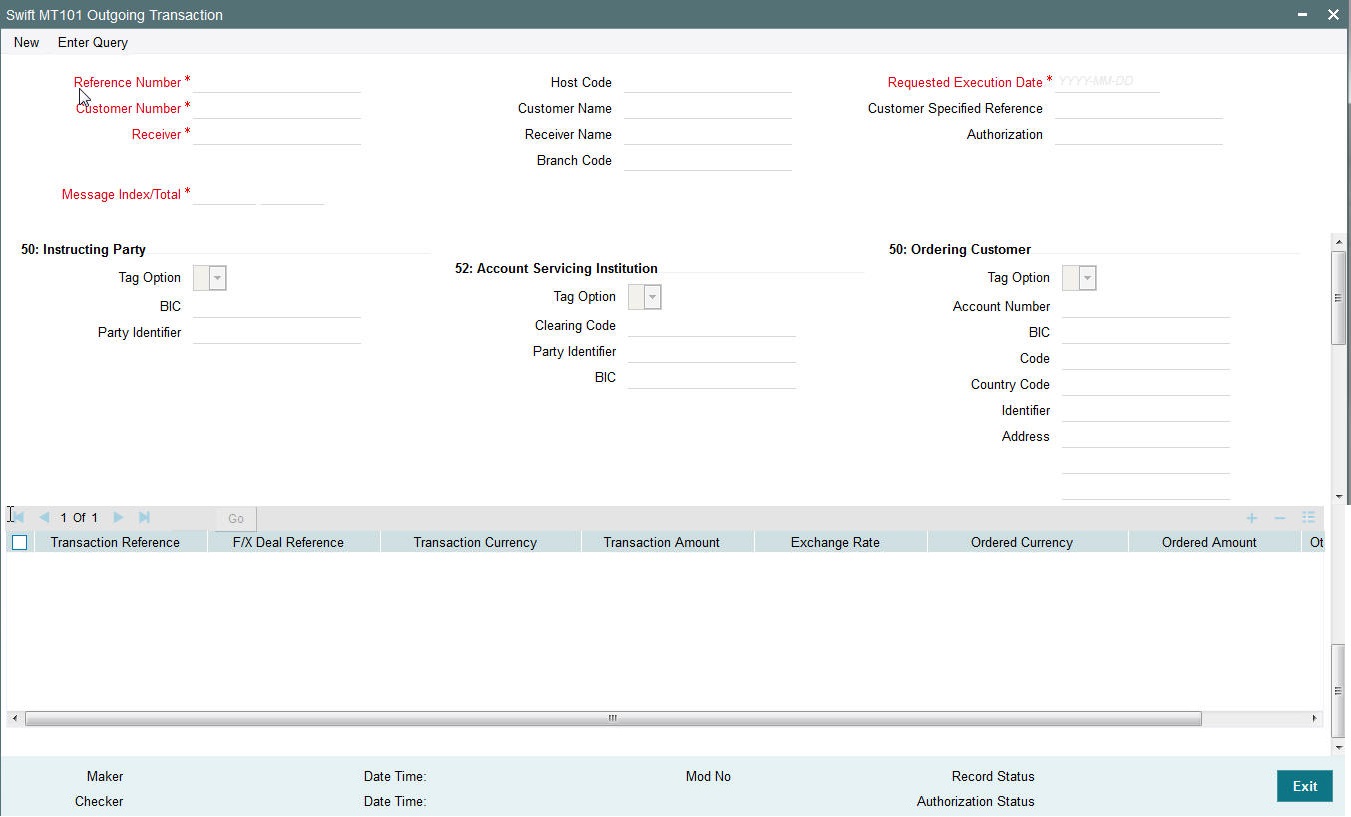Go to last page of transaction grid

tap(144, 517)
